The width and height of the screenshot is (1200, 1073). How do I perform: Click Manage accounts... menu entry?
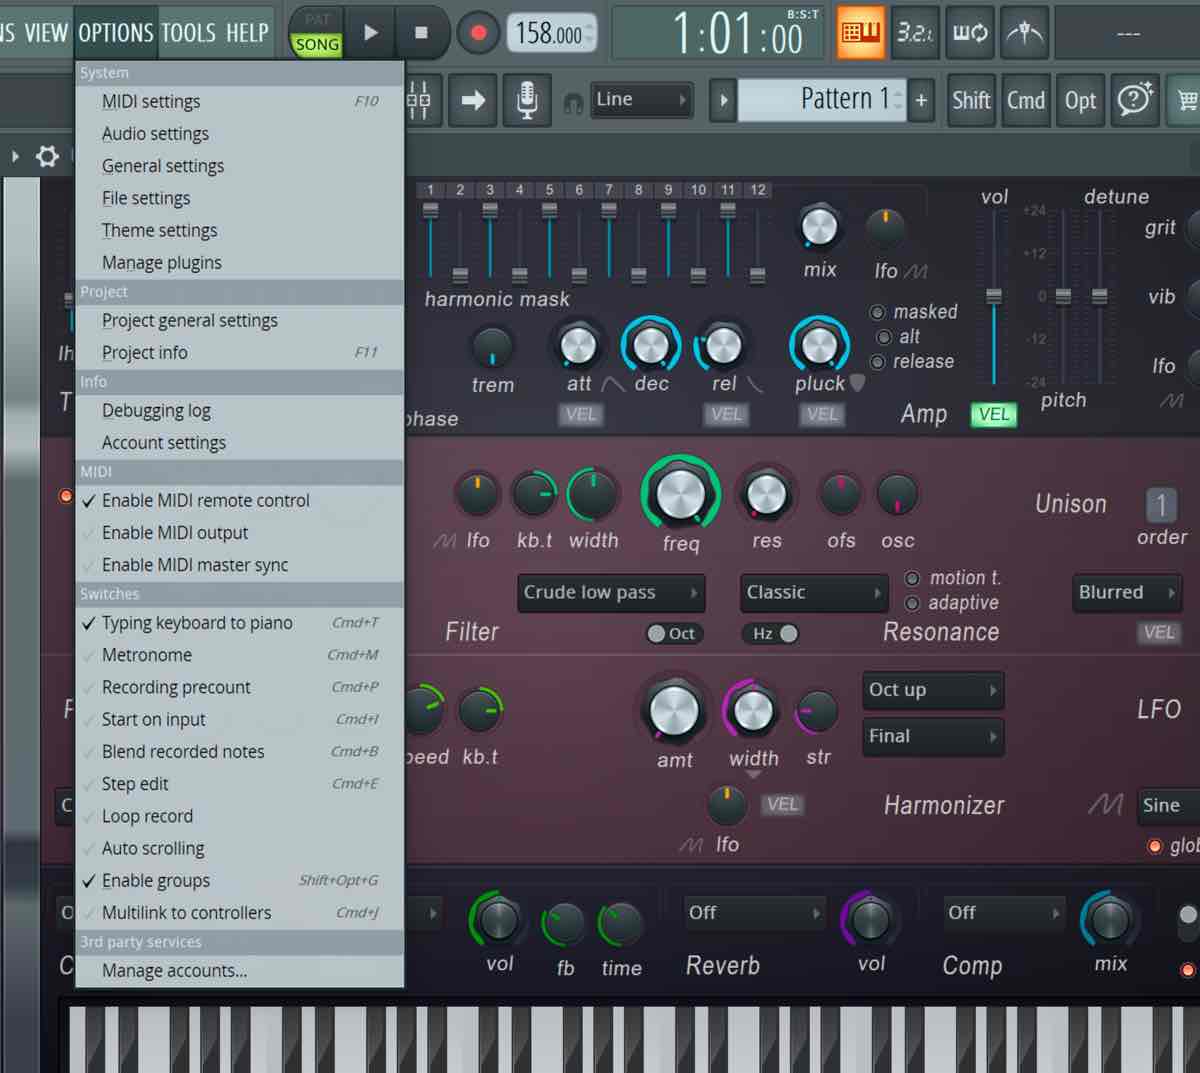pyautogui.click(x=239, y=970)
